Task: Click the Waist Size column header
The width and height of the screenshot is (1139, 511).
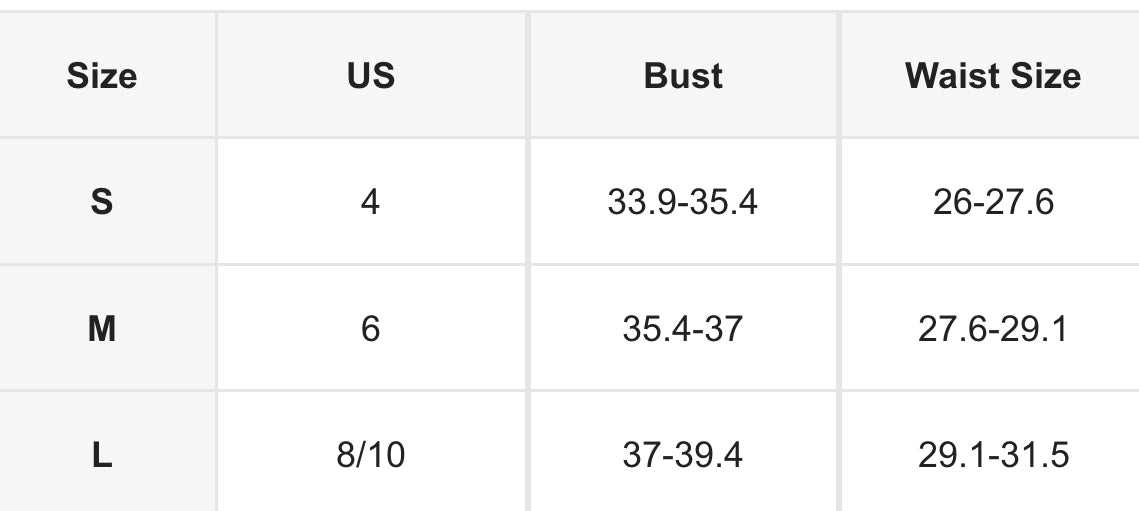Action: click(993, 76)
